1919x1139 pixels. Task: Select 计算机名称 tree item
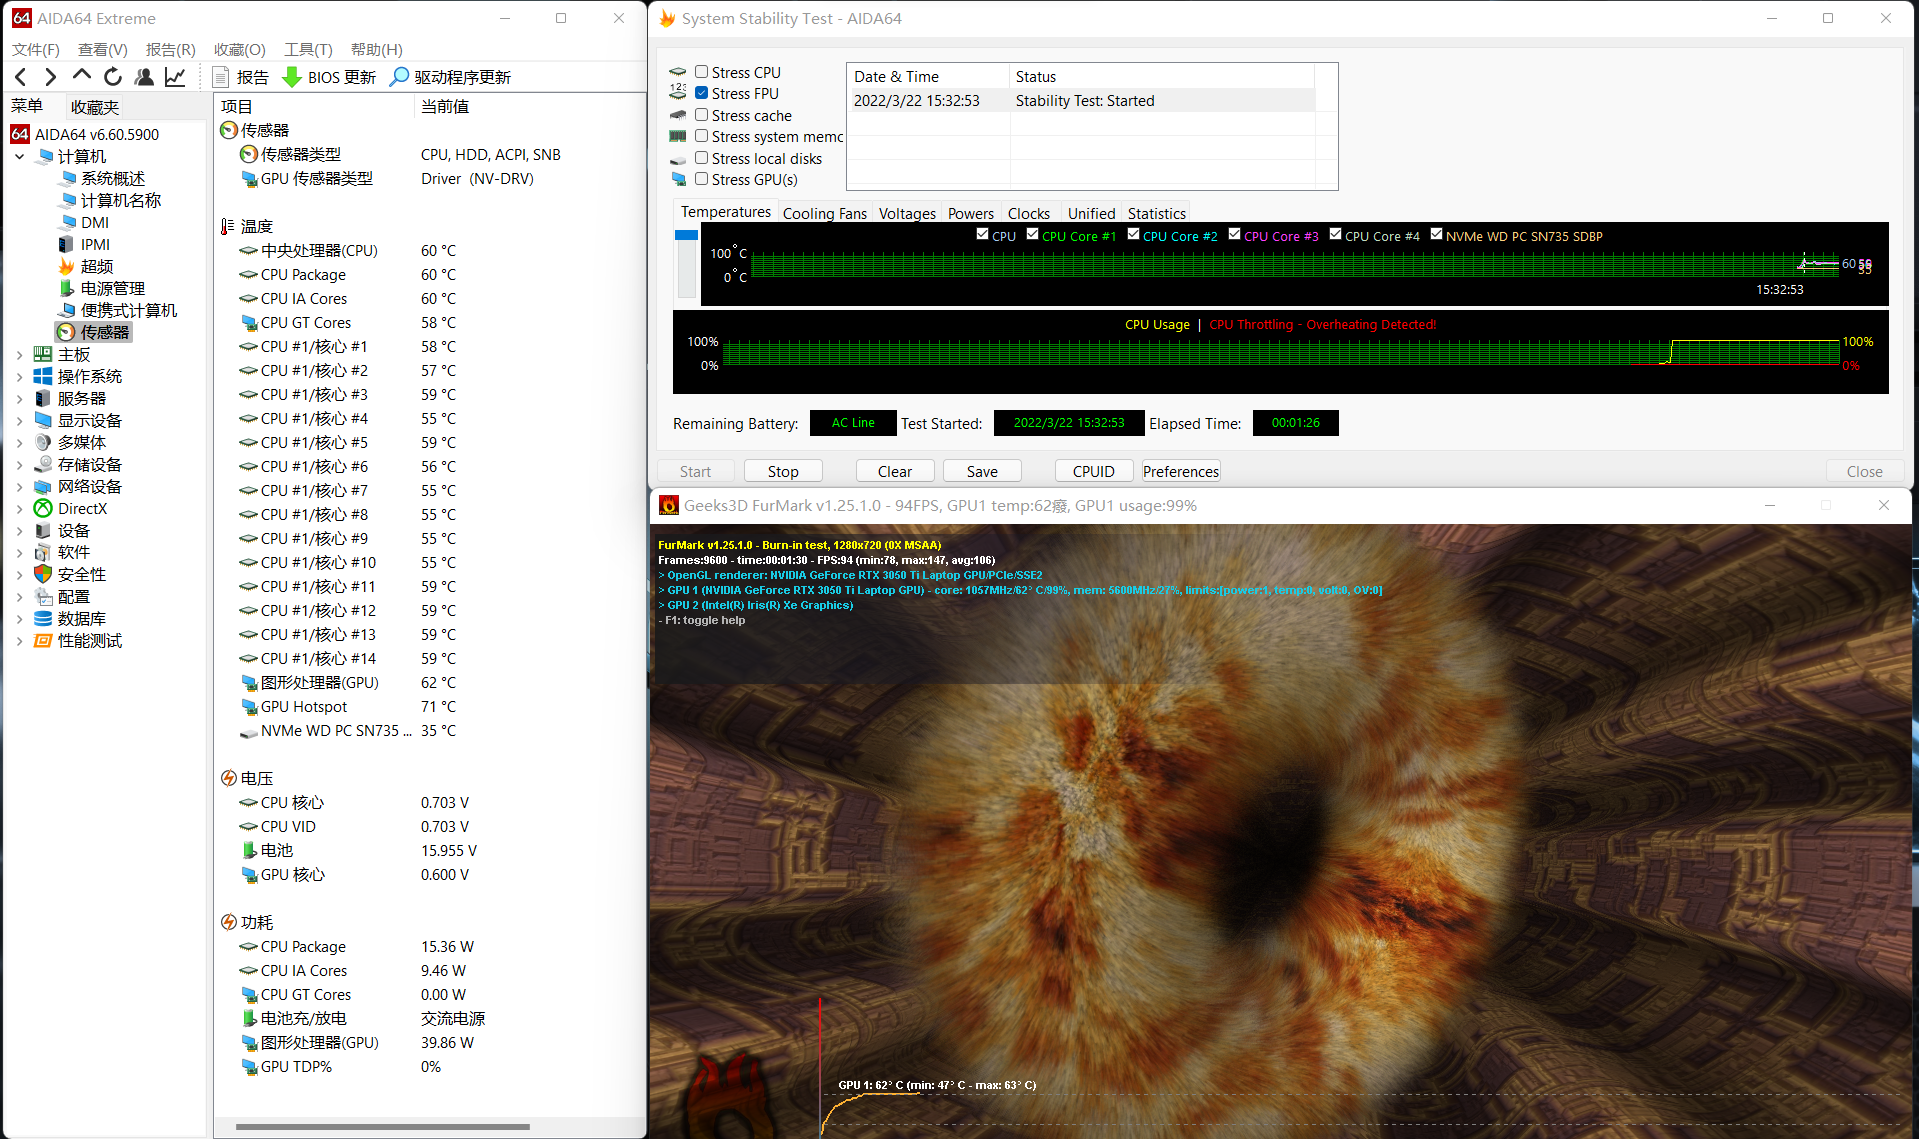111,200
